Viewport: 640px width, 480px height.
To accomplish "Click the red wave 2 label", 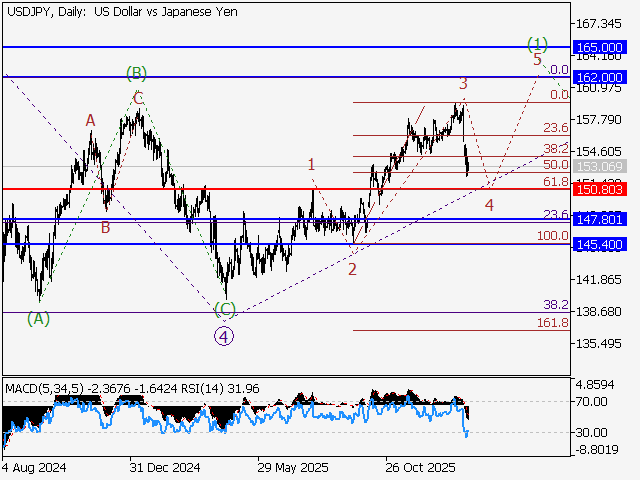I will tap(352, 269).
